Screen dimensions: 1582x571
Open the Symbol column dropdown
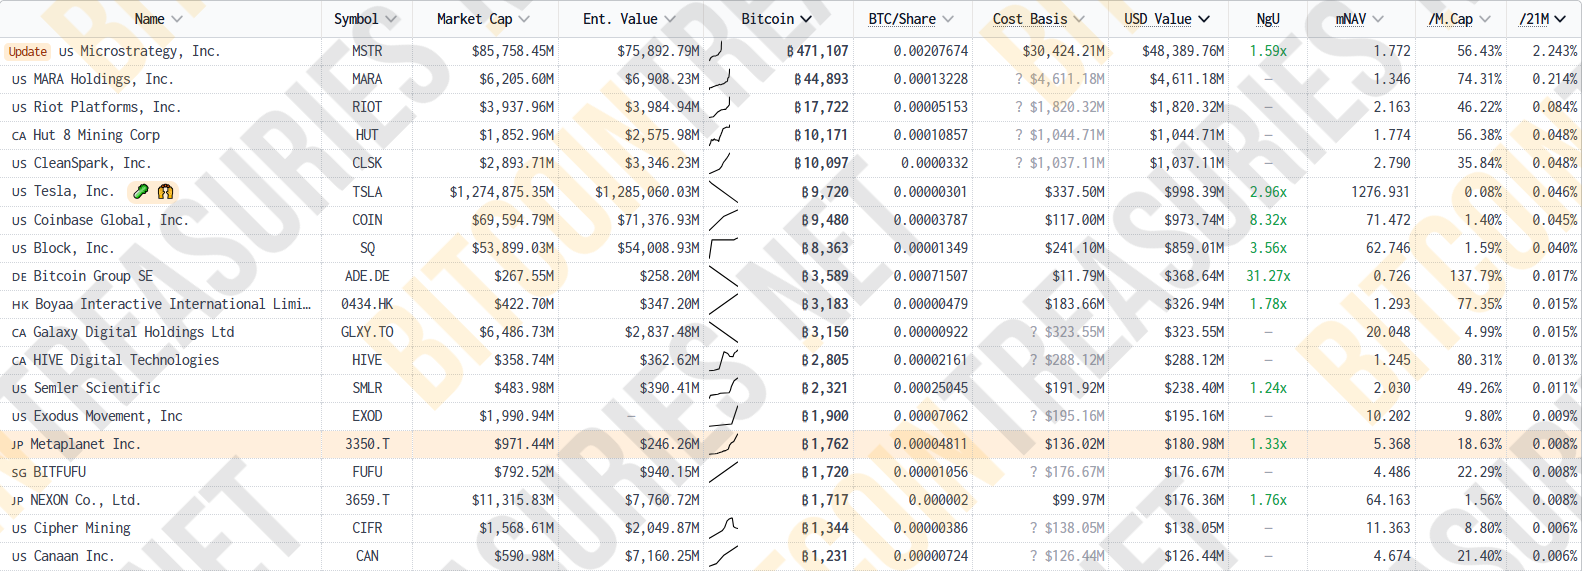click(x=391, y=19)
